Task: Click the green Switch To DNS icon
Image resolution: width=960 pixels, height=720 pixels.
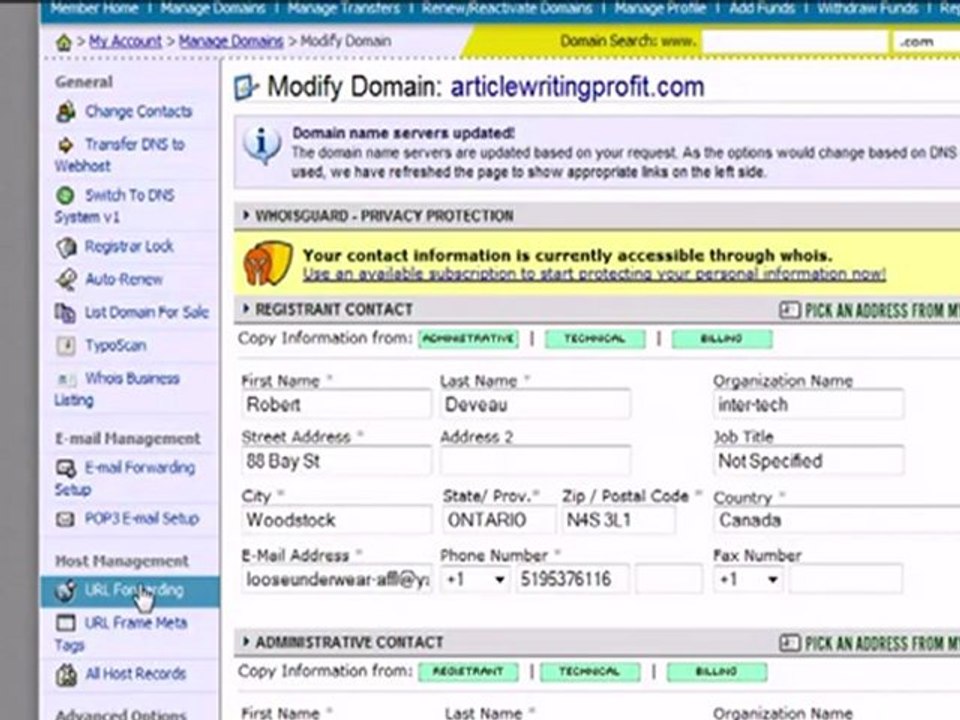Action: coord(65,195)
